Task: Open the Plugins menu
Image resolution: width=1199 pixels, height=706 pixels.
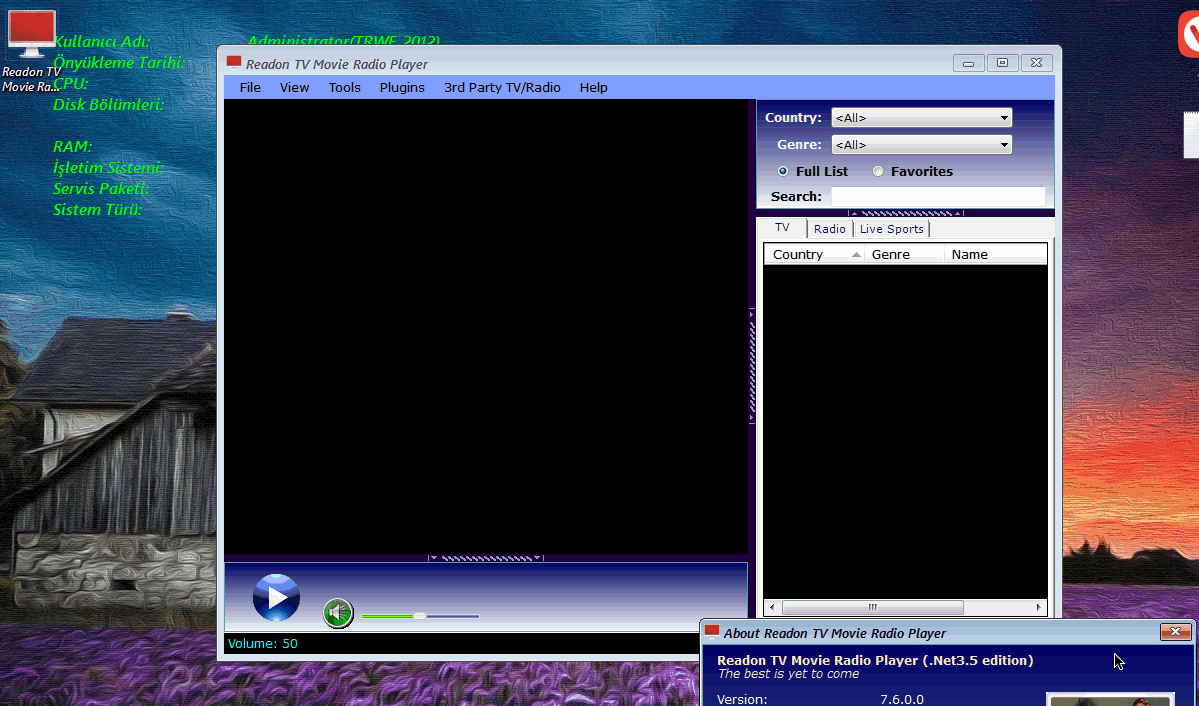Action: pos(402,87)
